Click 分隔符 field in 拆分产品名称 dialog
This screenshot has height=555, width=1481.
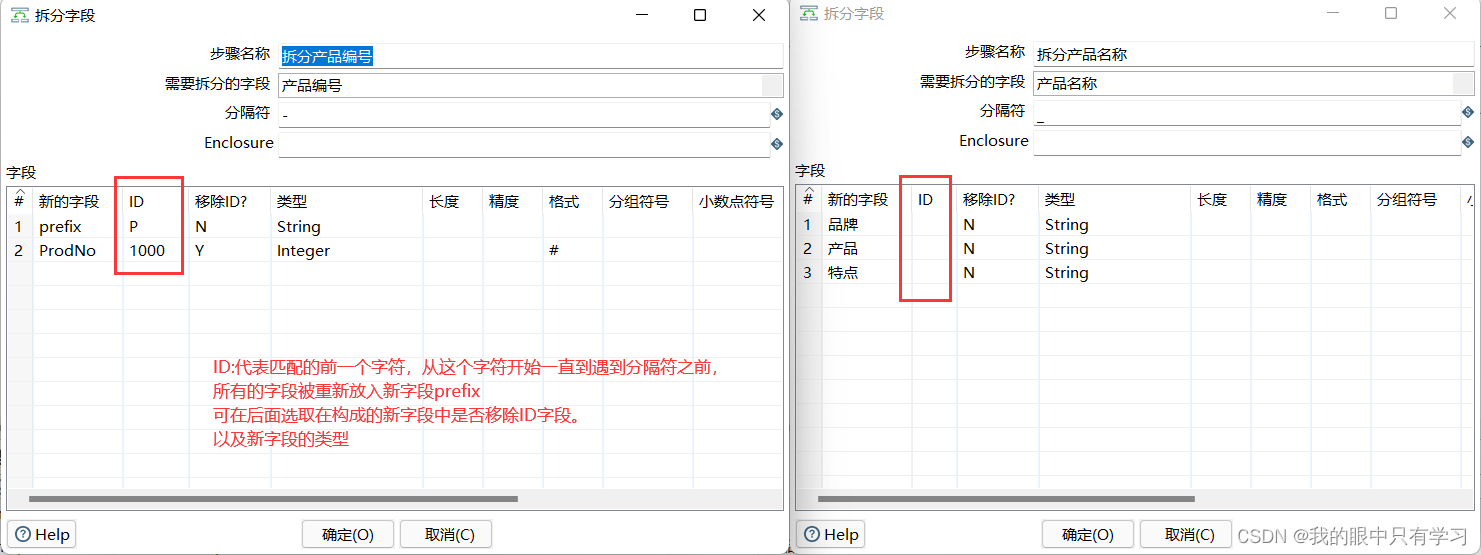tap(1247, 113)
